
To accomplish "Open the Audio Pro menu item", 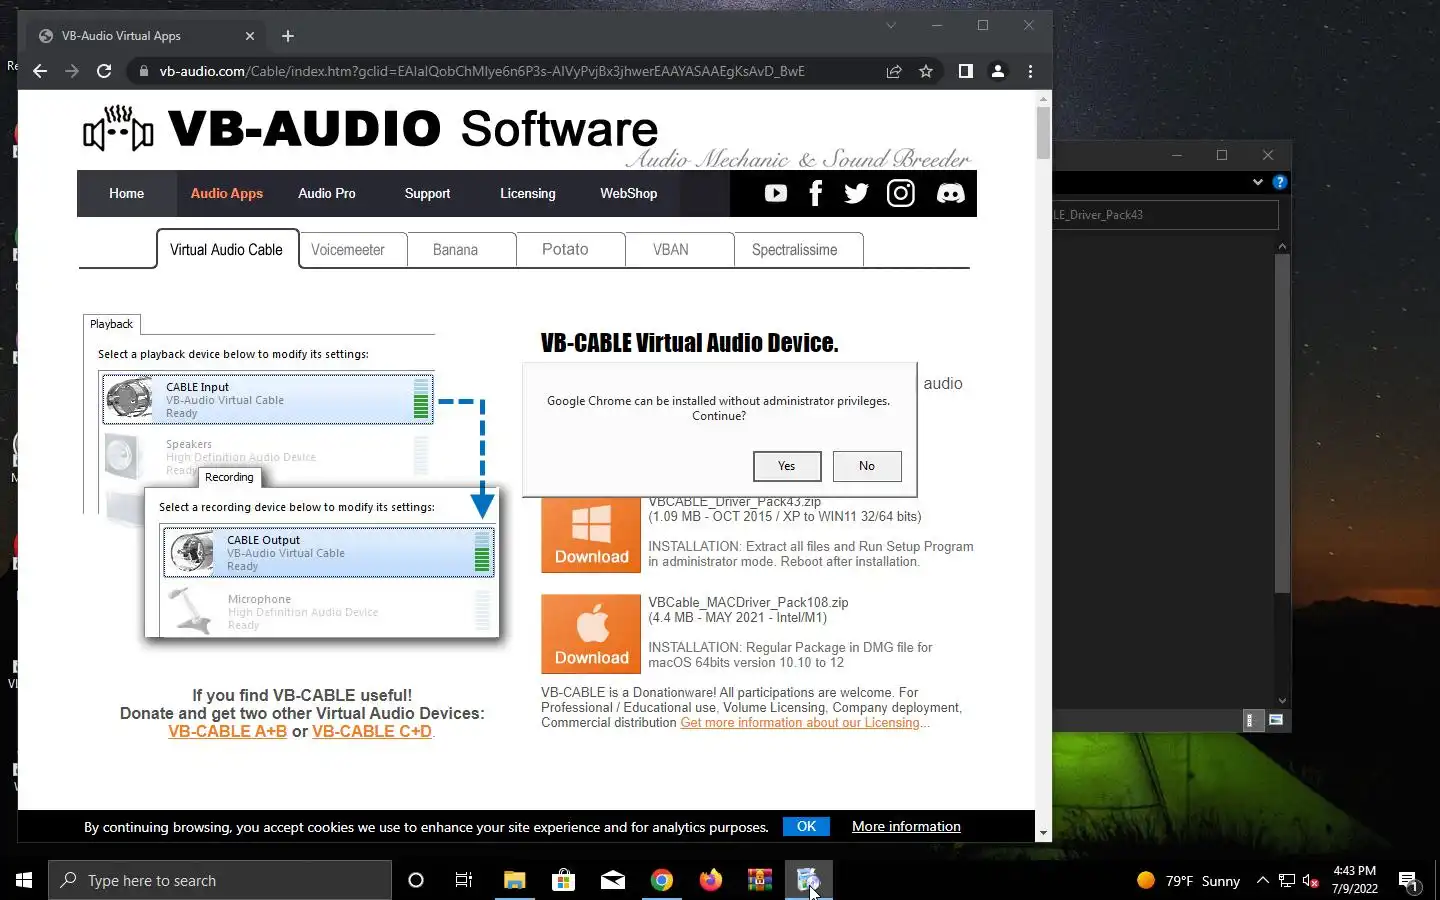I will pos(327,193).
